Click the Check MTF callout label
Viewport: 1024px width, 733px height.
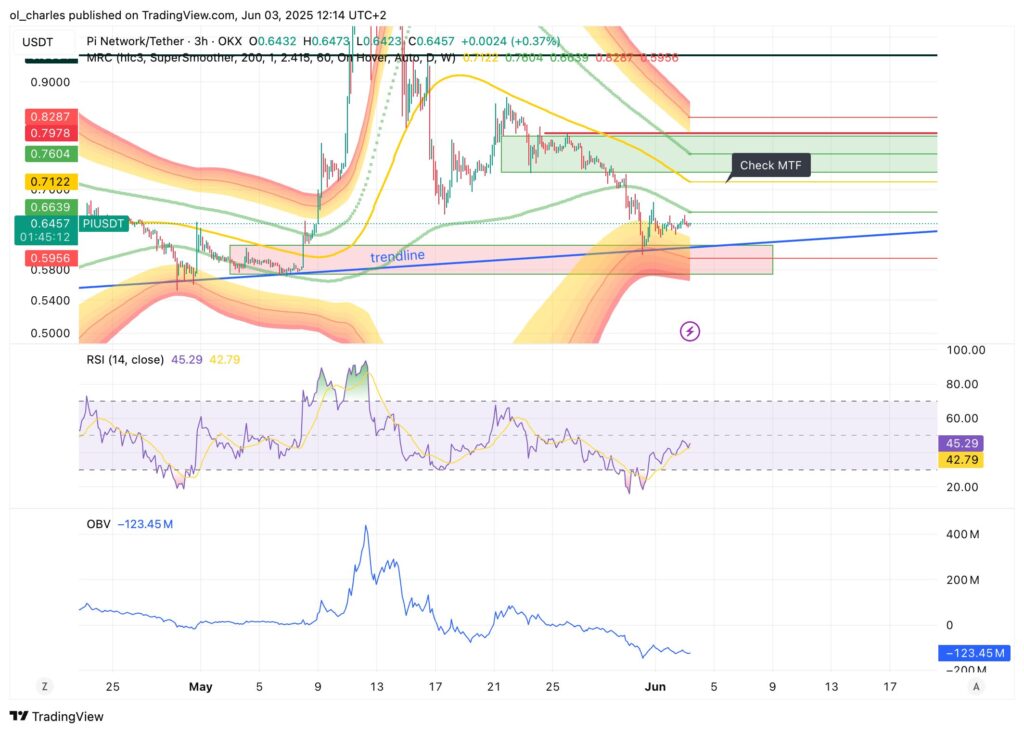tap(769, 166)
